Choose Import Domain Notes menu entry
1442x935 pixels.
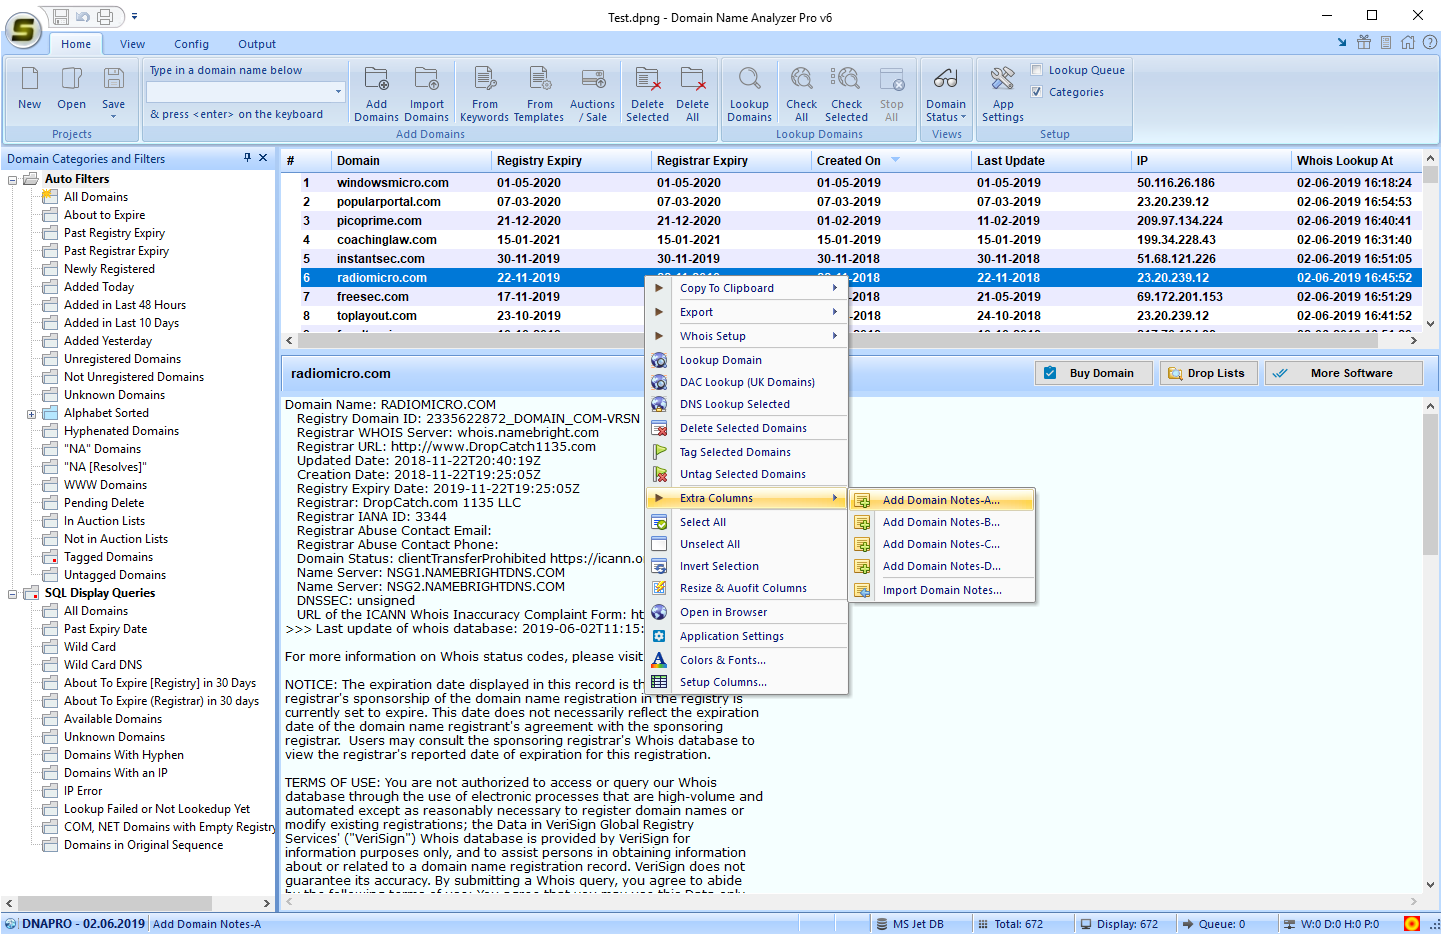click(x=941, y=590)
